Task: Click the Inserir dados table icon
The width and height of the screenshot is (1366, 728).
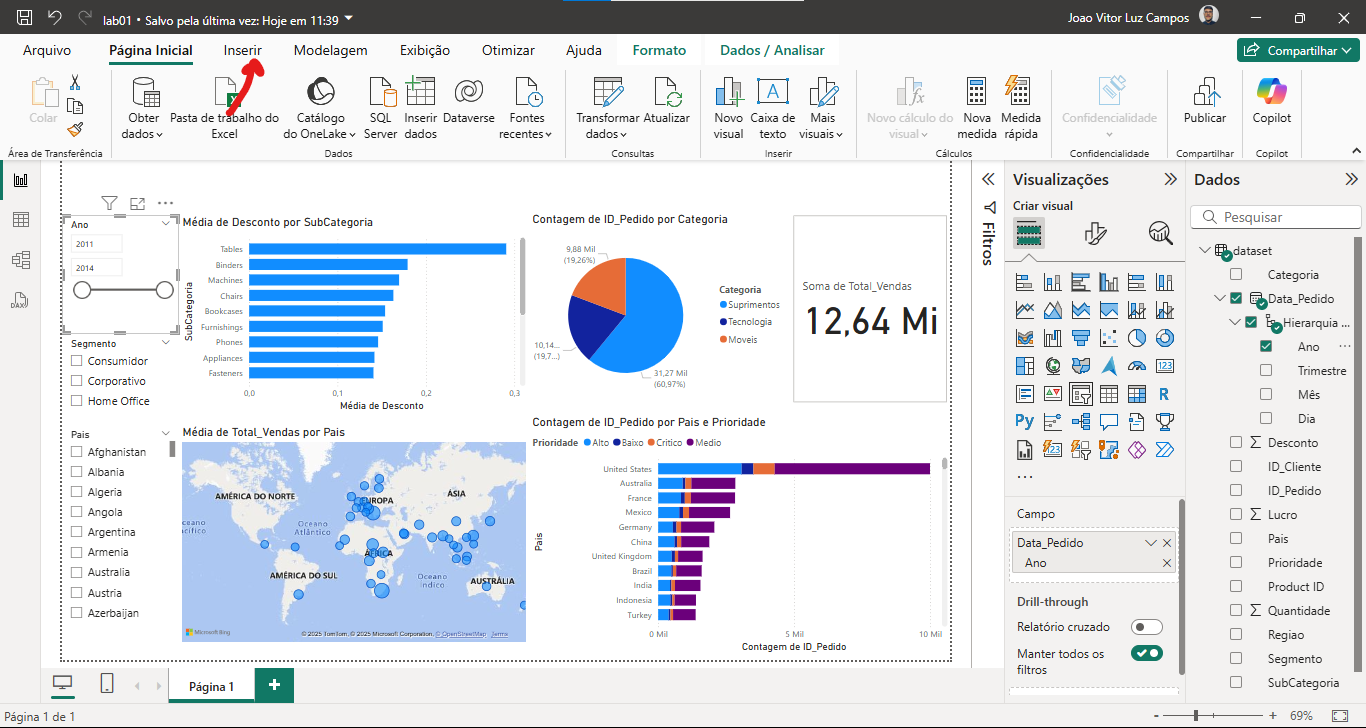Action: click(x=420, y=91)
